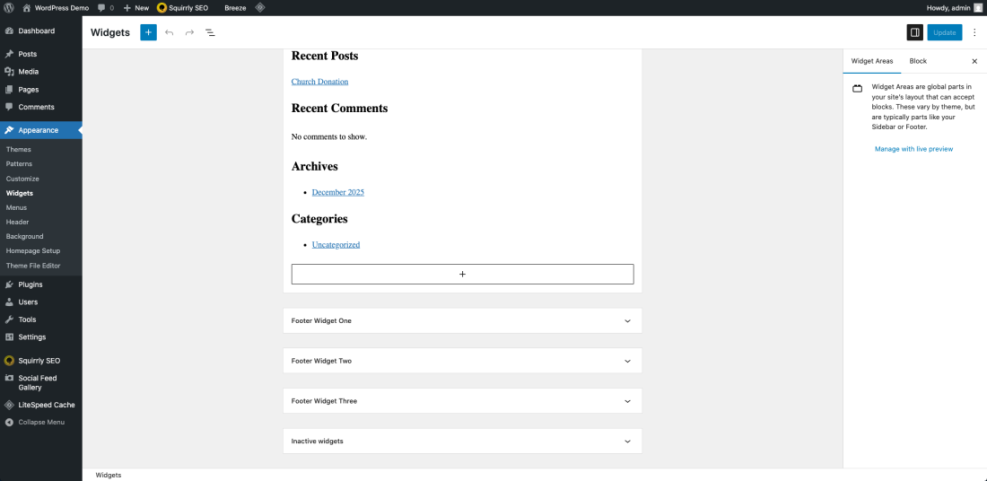Image resolution: width=987 pixels, height=481 pixels.
Task: Expand the Footer Widget Three area
Action: [x=463, y=401]
